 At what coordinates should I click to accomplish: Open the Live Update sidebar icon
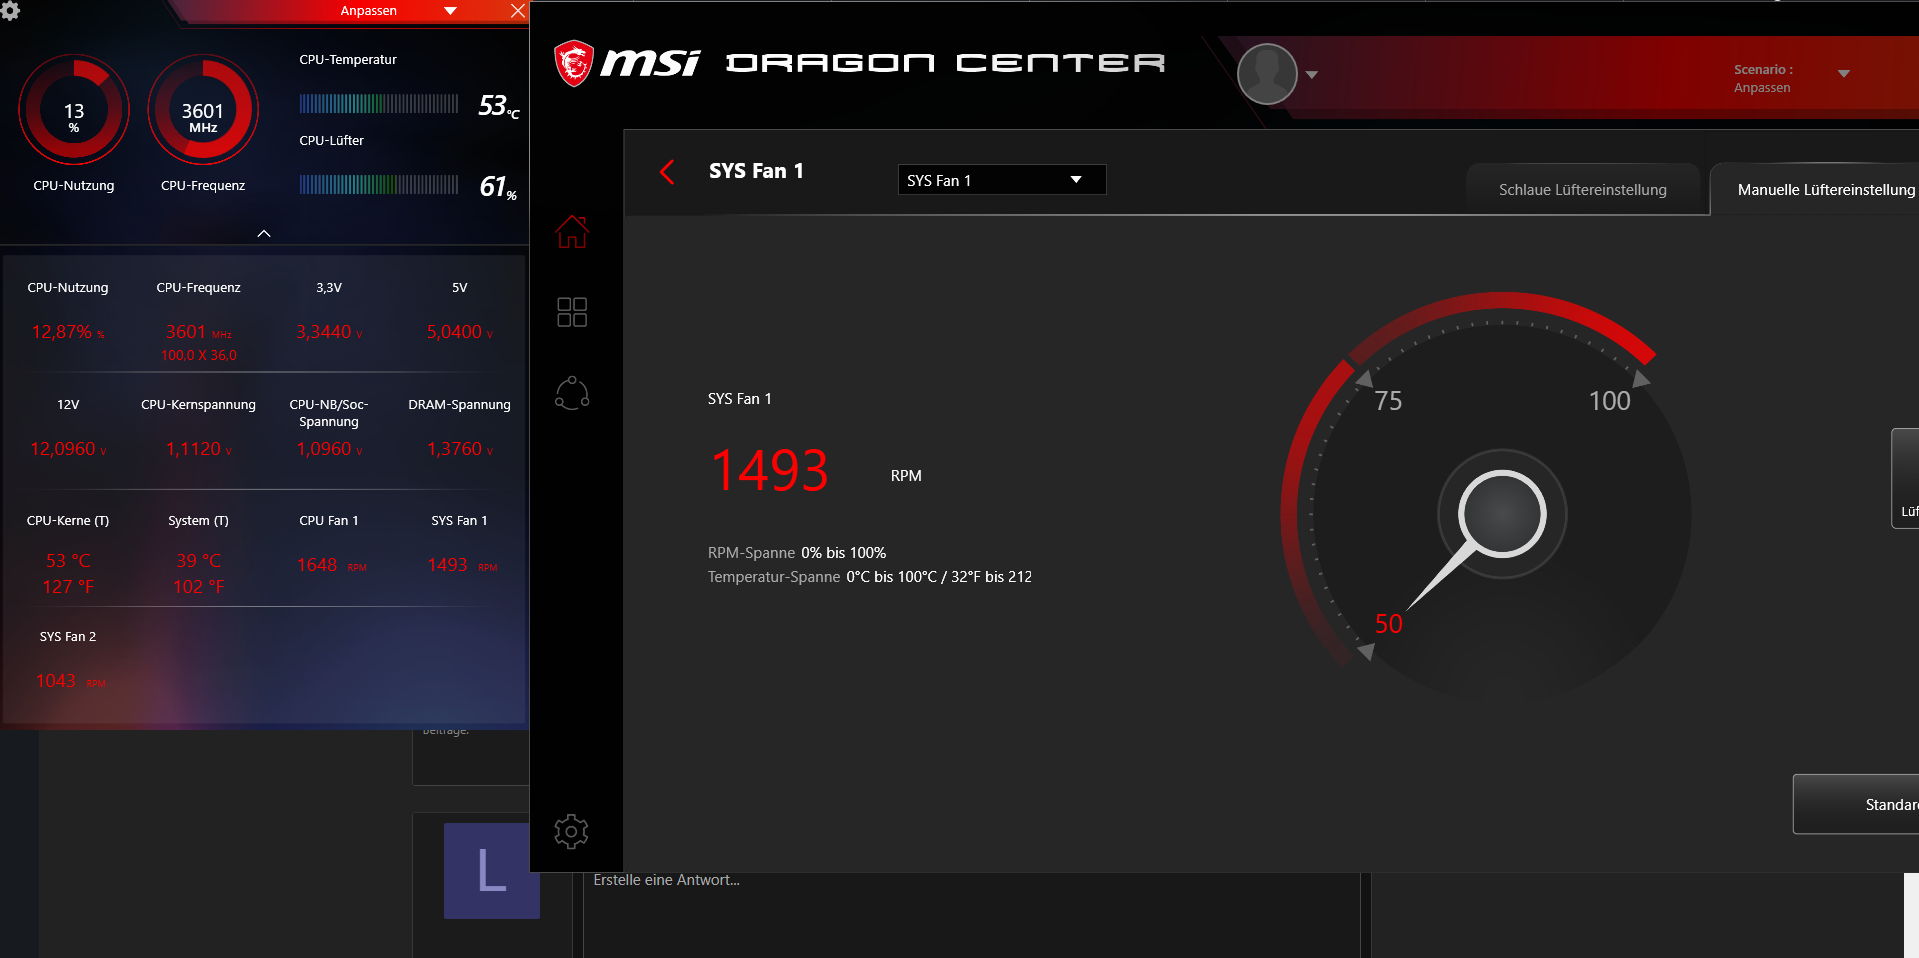pyautogui.click(x=572, y=393)
